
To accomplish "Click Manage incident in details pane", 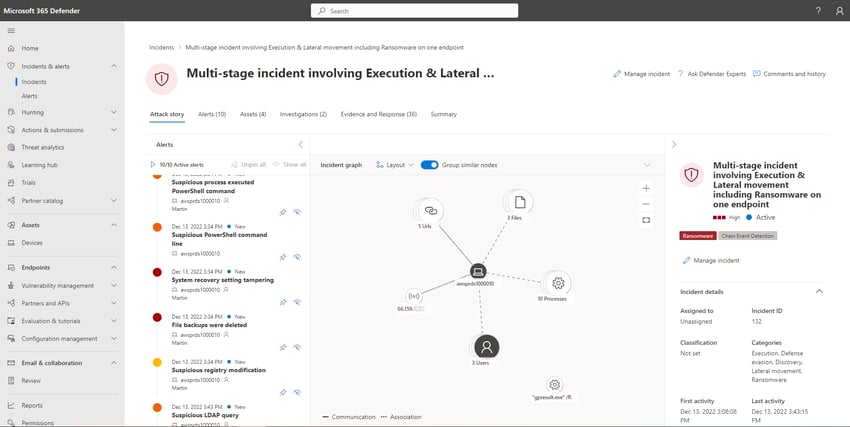I will [711, 261].
